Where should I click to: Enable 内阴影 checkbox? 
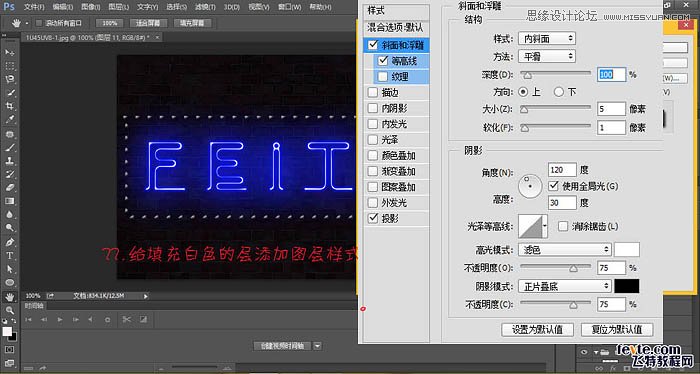coord(373,108)
